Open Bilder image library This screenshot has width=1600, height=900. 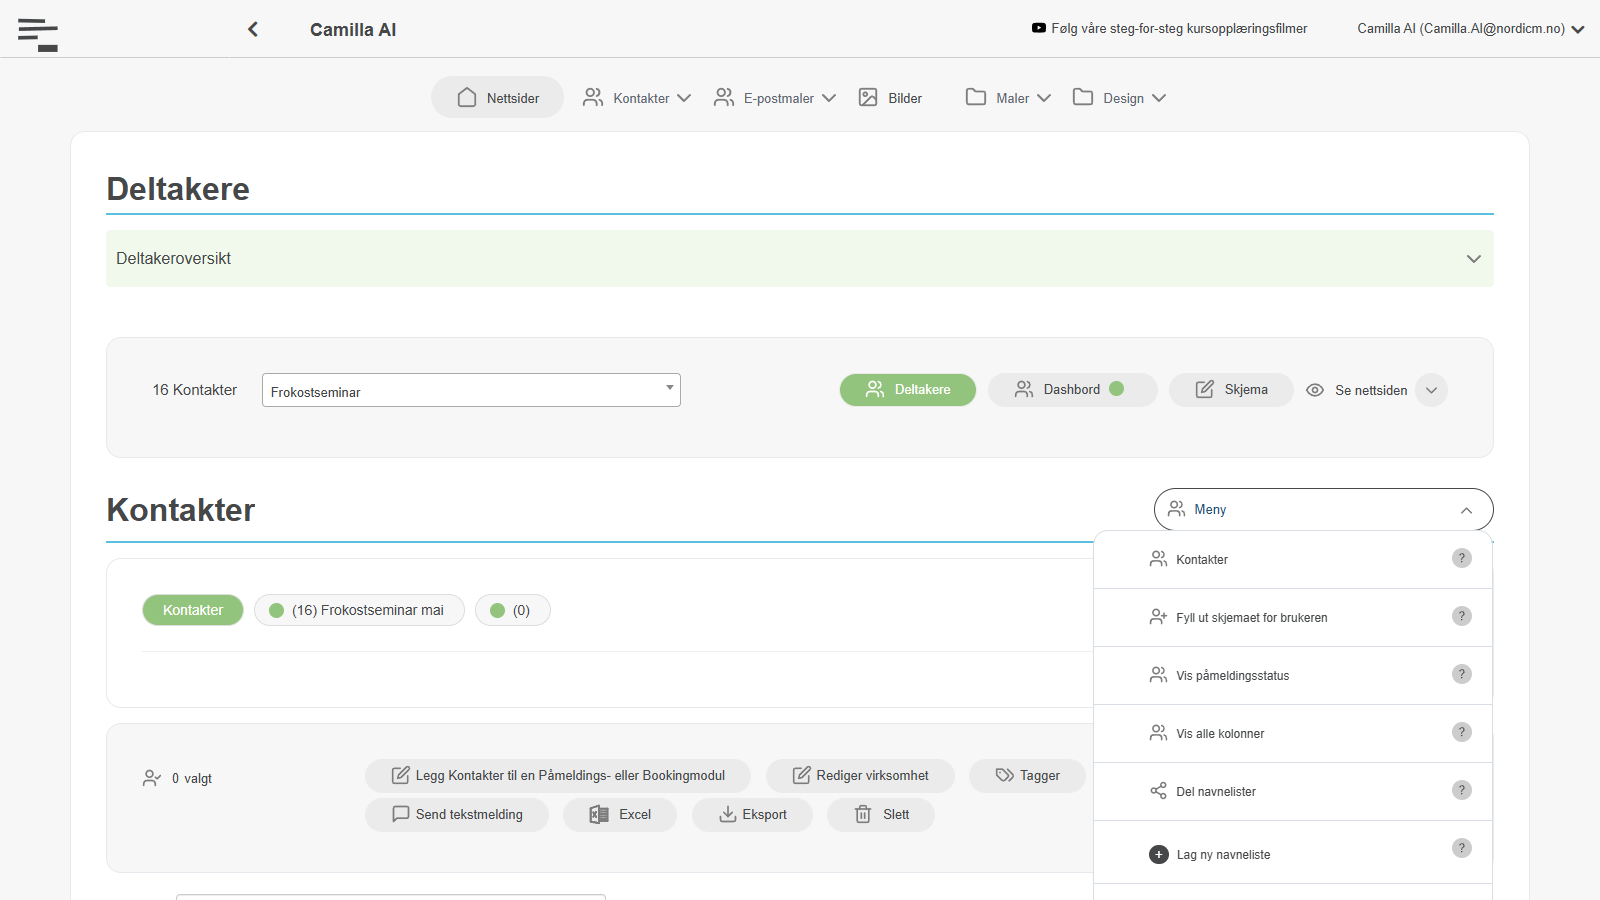pyautogui.click(x=891, y=98)
